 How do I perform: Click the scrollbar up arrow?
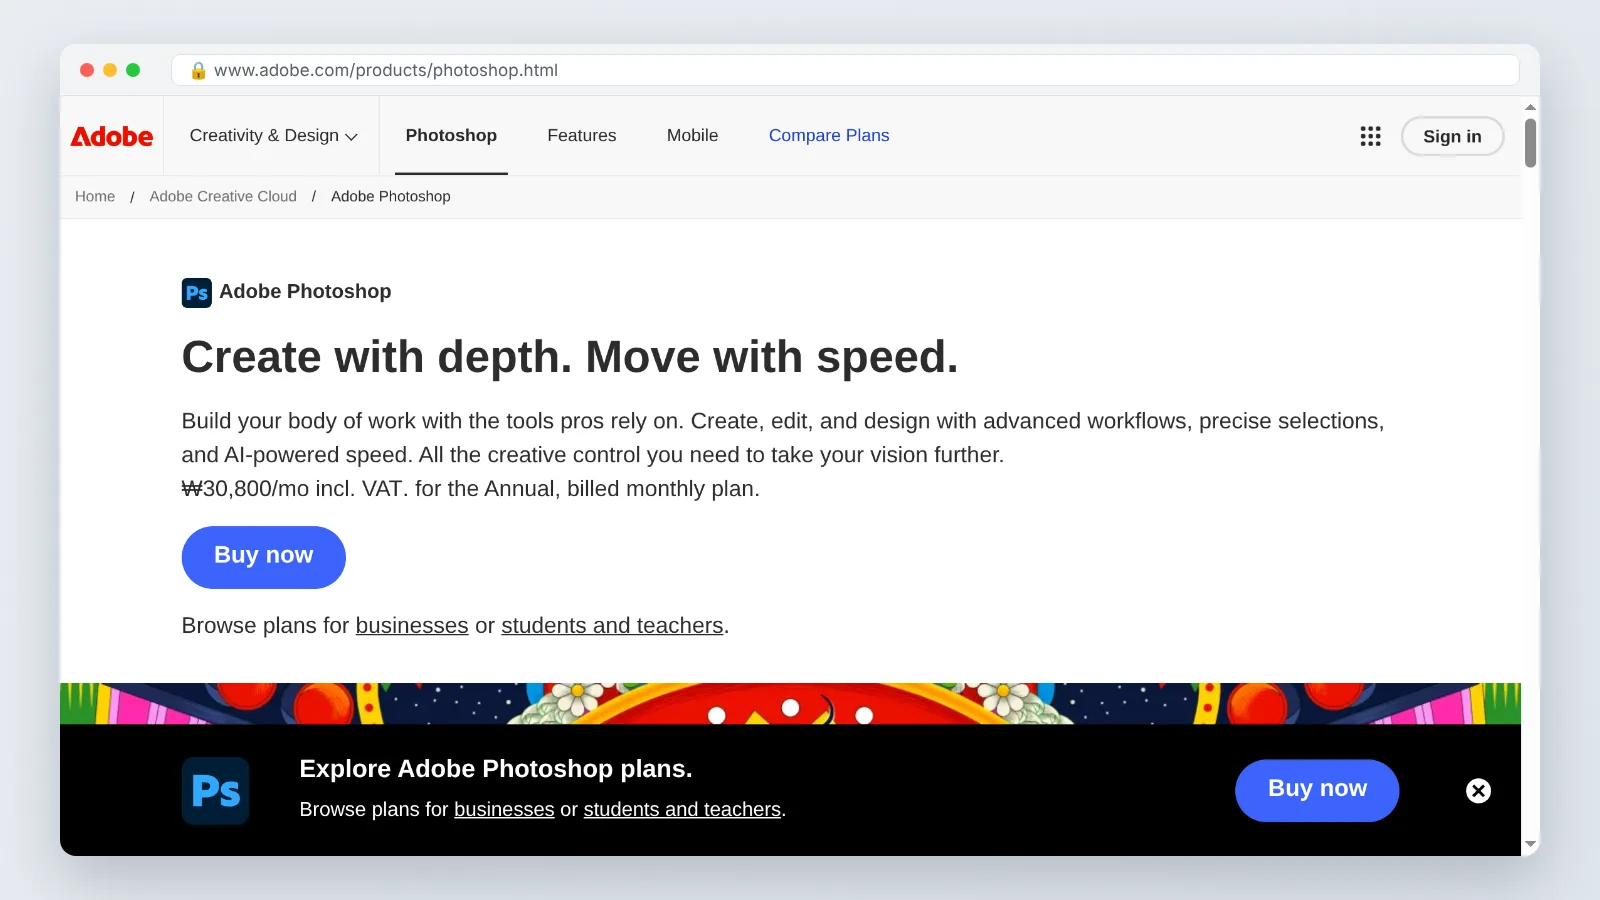click(1530, 106)
